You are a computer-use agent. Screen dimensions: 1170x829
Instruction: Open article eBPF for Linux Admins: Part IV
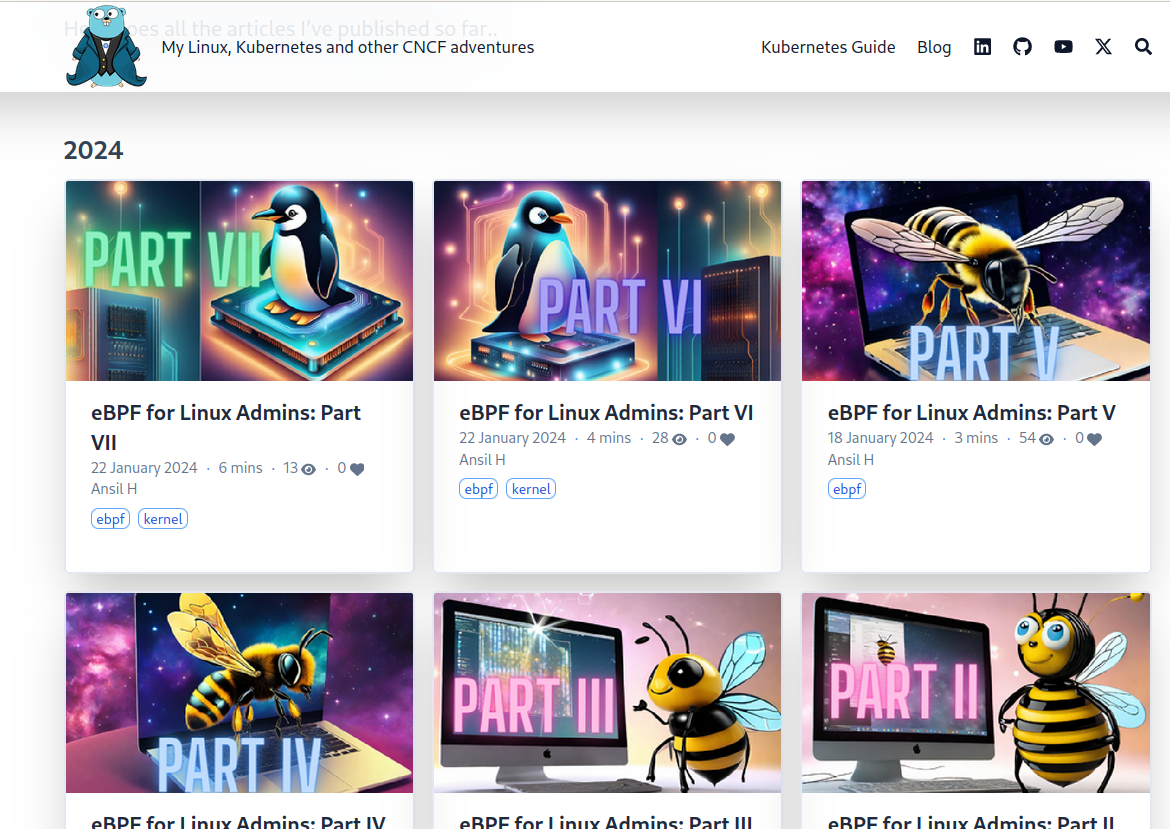point(238,821)
